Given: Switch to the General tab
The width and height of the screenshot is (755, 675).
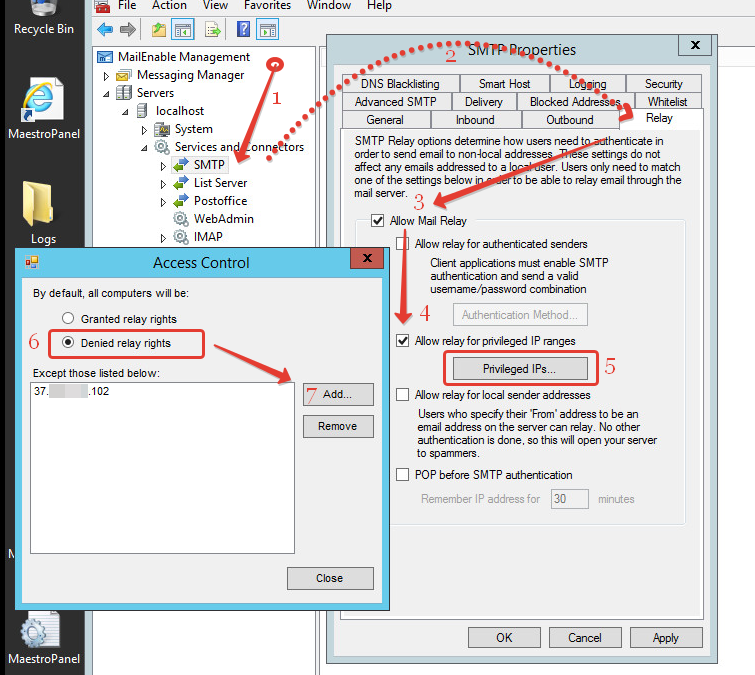Looking at the screenshot, I should coord(385,119).
